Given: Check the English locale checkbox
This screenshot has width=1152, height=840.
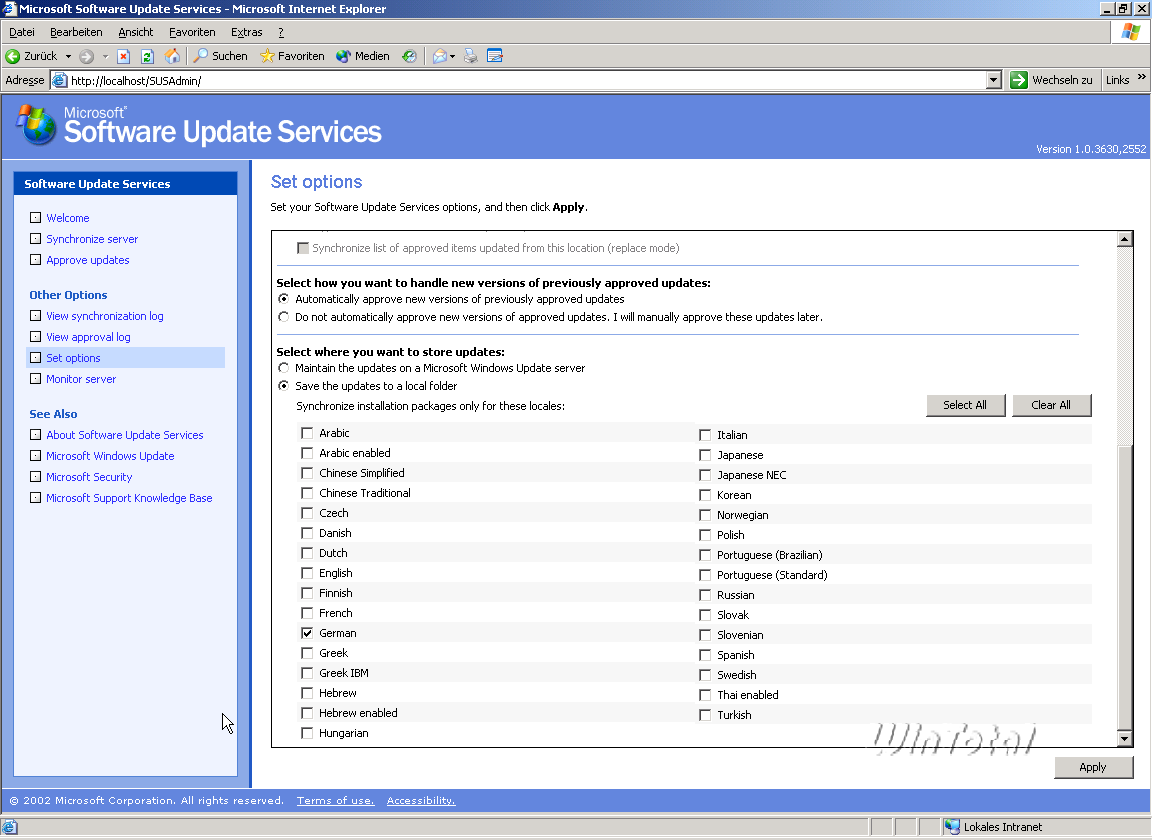Looking at the screenshot, I should click(x=307, y=572).
